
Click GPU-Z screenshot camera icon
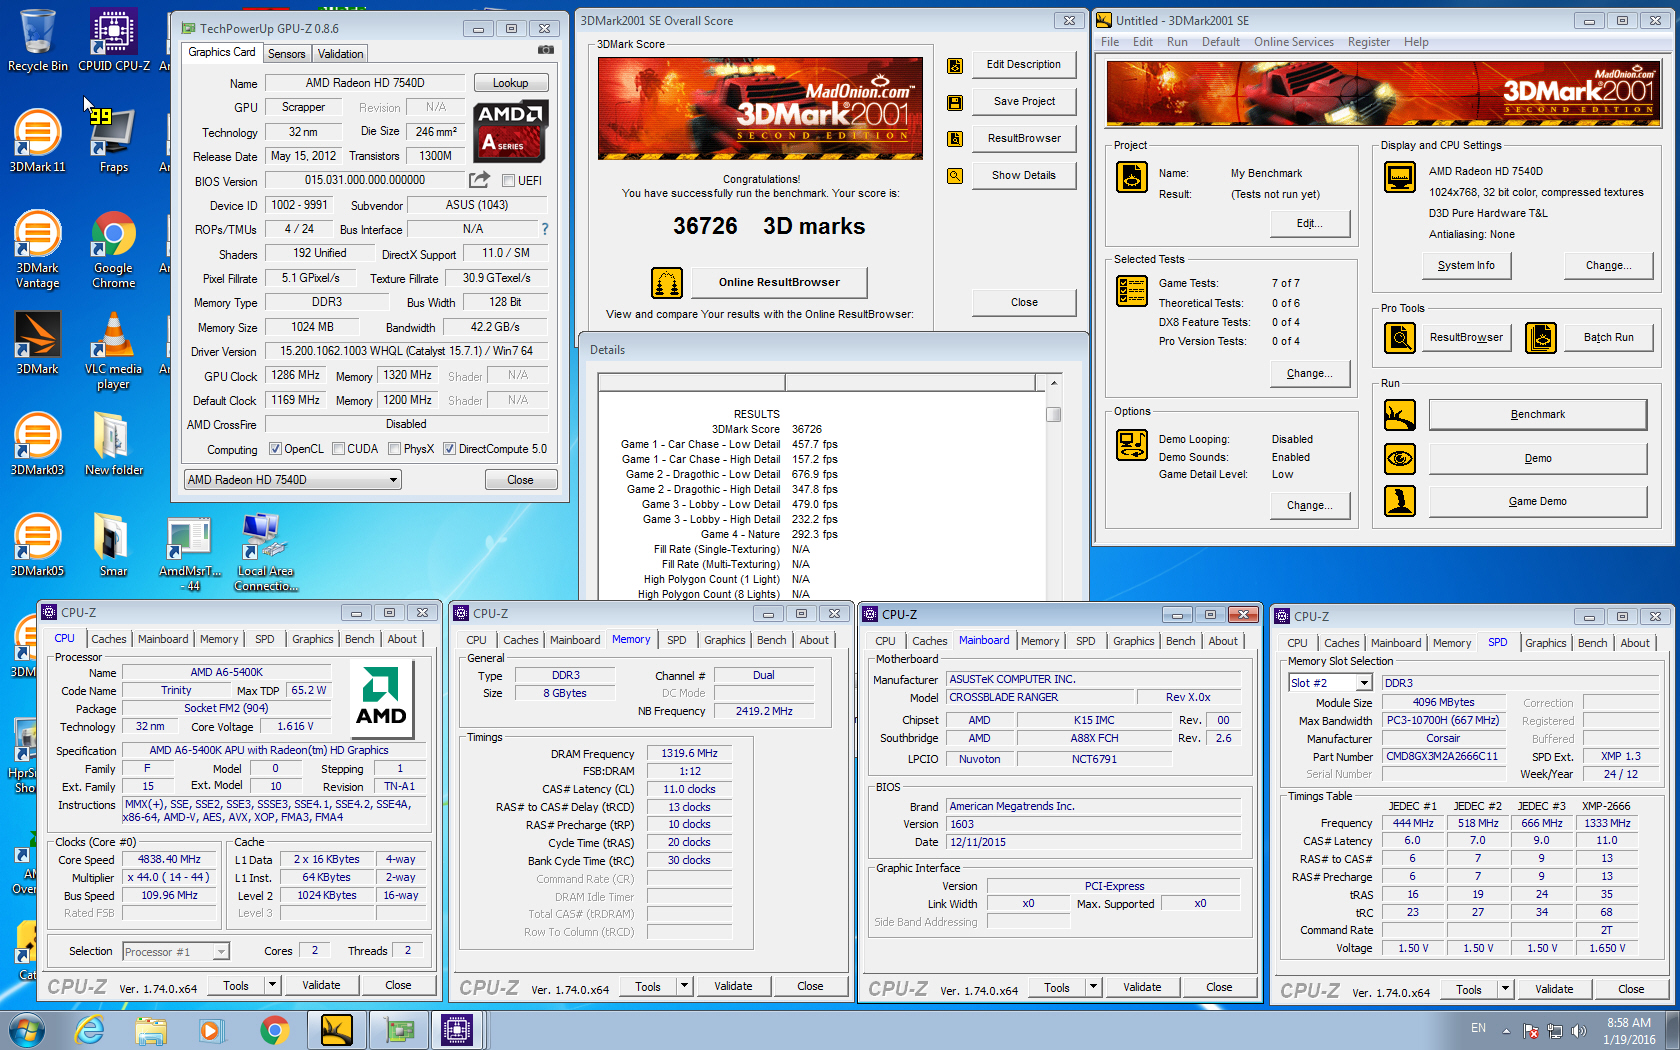(545, 50)
